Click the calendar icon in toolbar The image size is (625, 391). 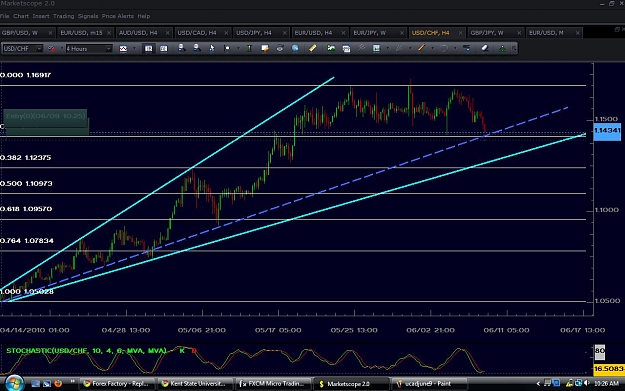(346, 49)
